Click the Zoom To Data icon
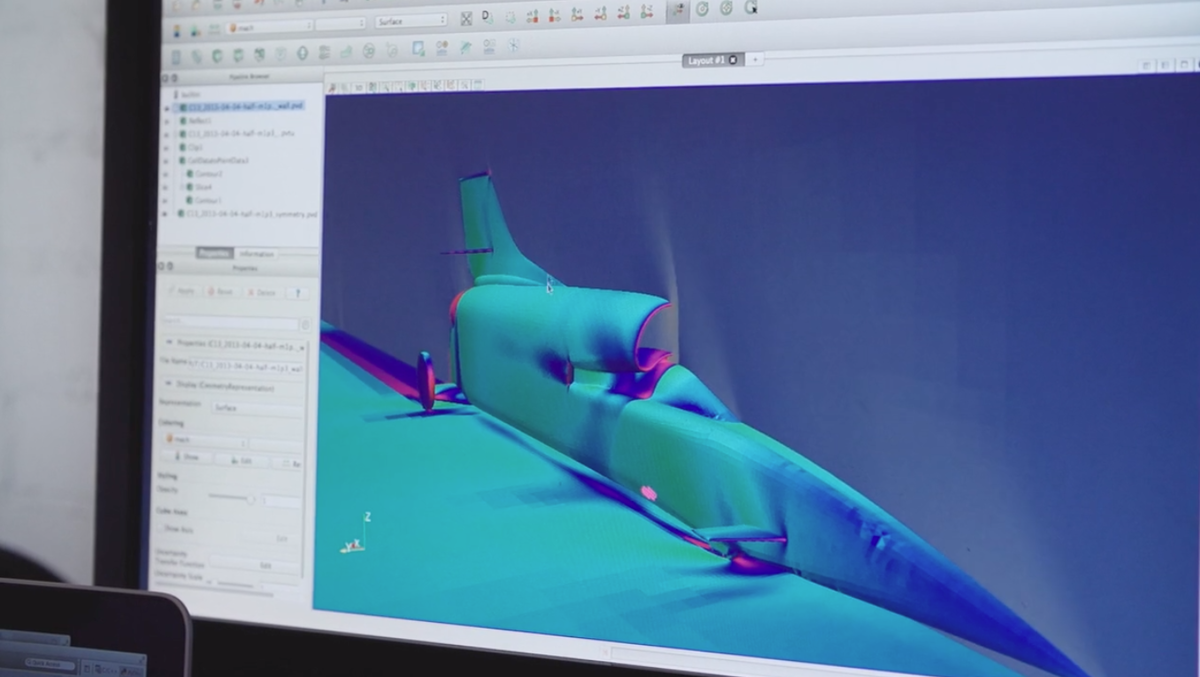This screenshot has width=1200, height=677. click(x=487, y=18)
